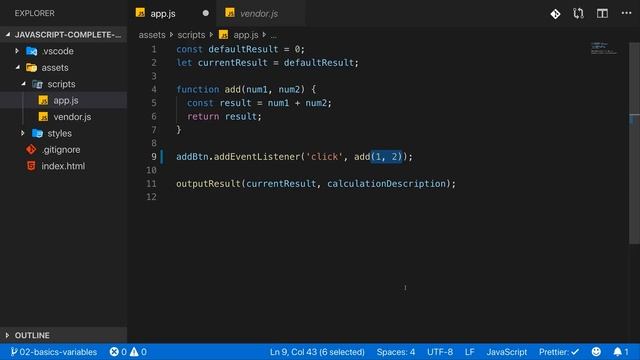Click the app.js breadcrumb segment

(x=246, y=35)
